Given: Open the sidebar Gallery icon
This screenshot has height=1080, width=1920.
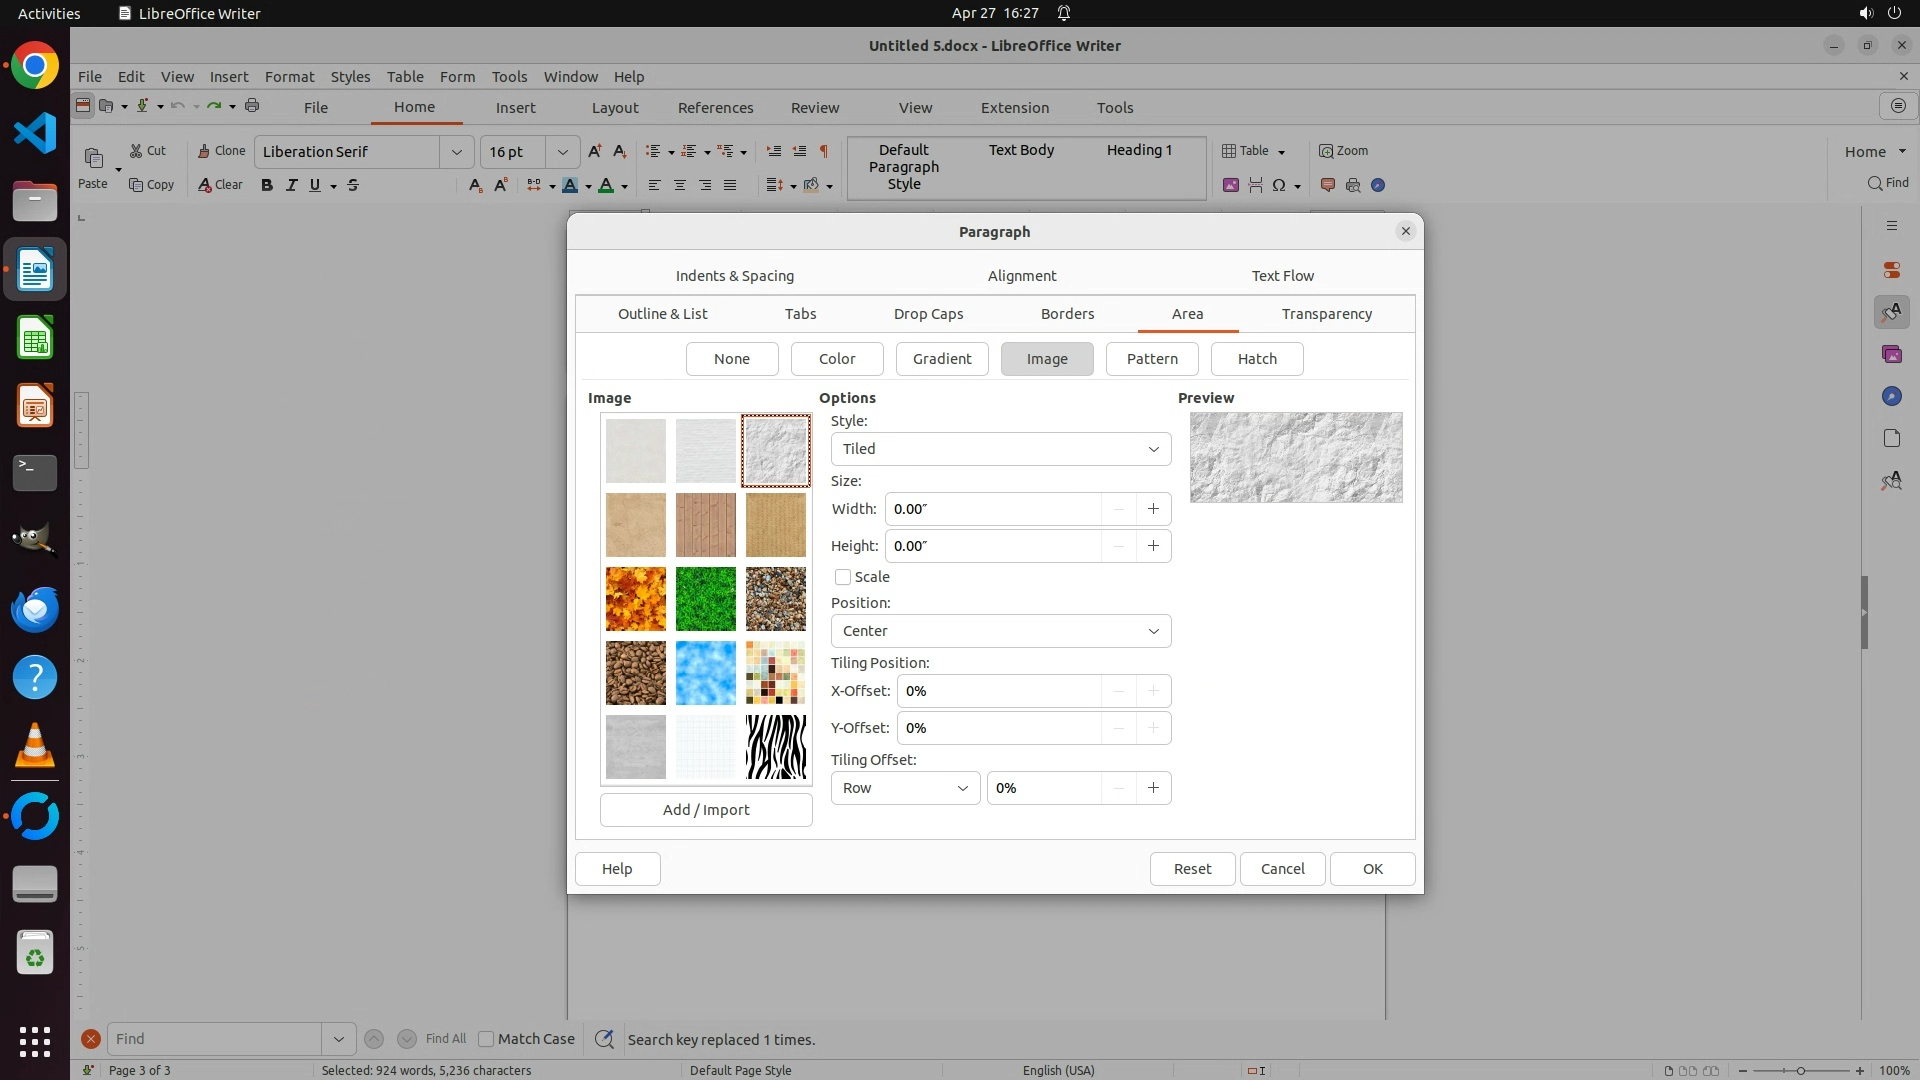Looking at the screenshot, I should point(1891,355).
